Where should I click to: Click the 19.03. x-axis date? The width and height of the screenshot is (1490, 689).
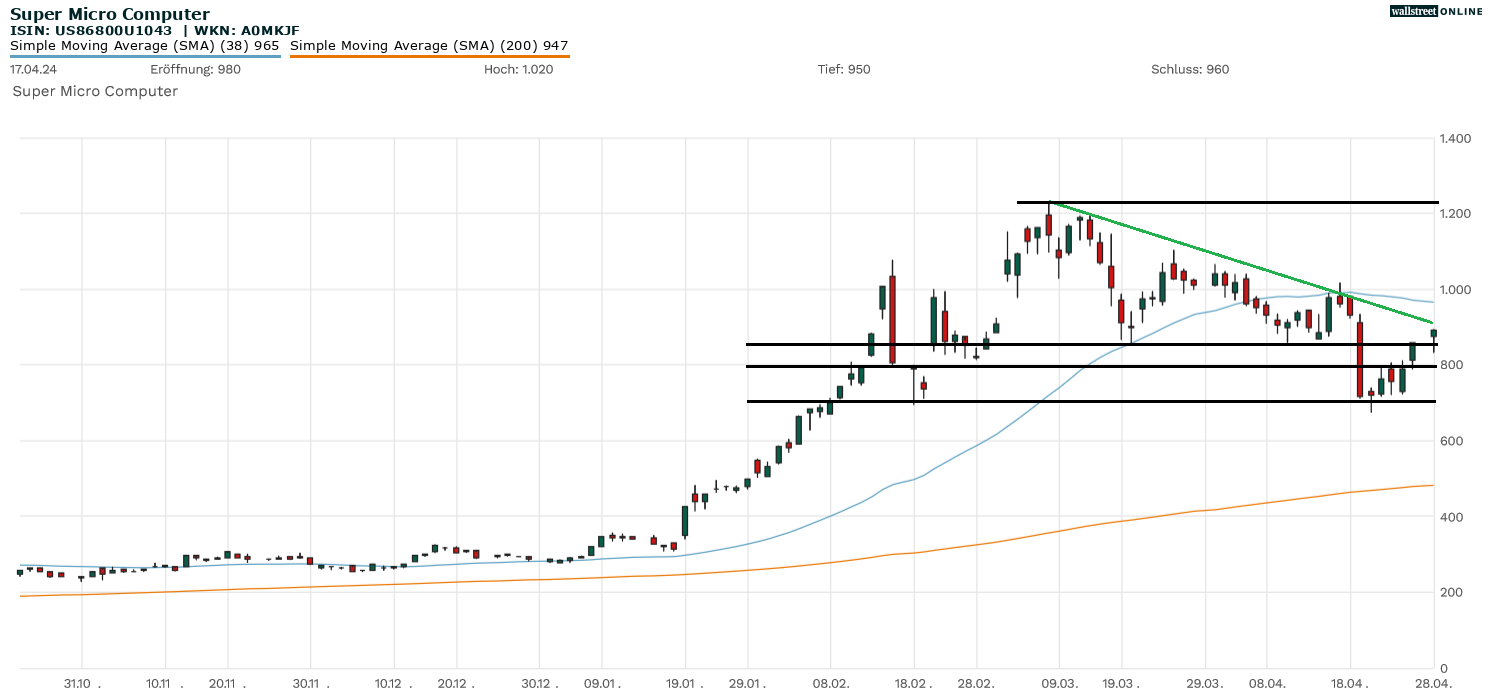(1121, 683)
